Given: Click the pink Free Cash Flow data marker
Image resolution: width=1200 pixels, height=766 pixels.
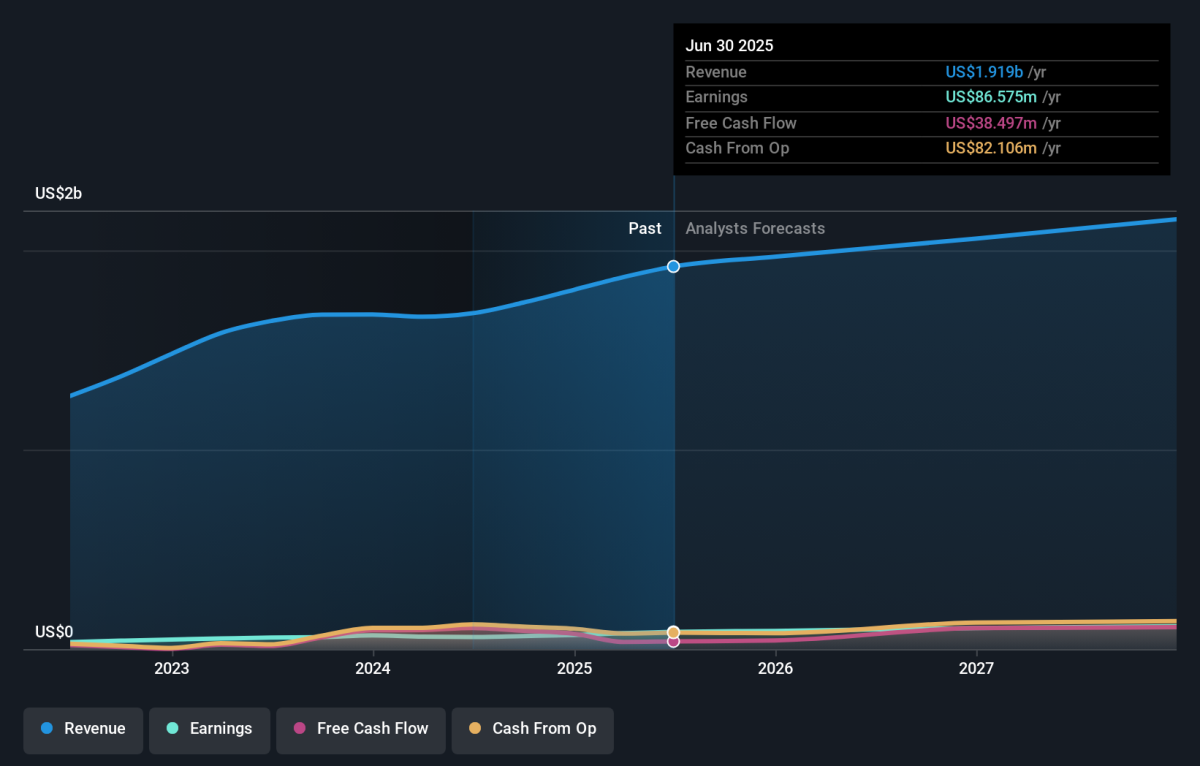Looking at the screenshot, I should click(x=673, y=641).
